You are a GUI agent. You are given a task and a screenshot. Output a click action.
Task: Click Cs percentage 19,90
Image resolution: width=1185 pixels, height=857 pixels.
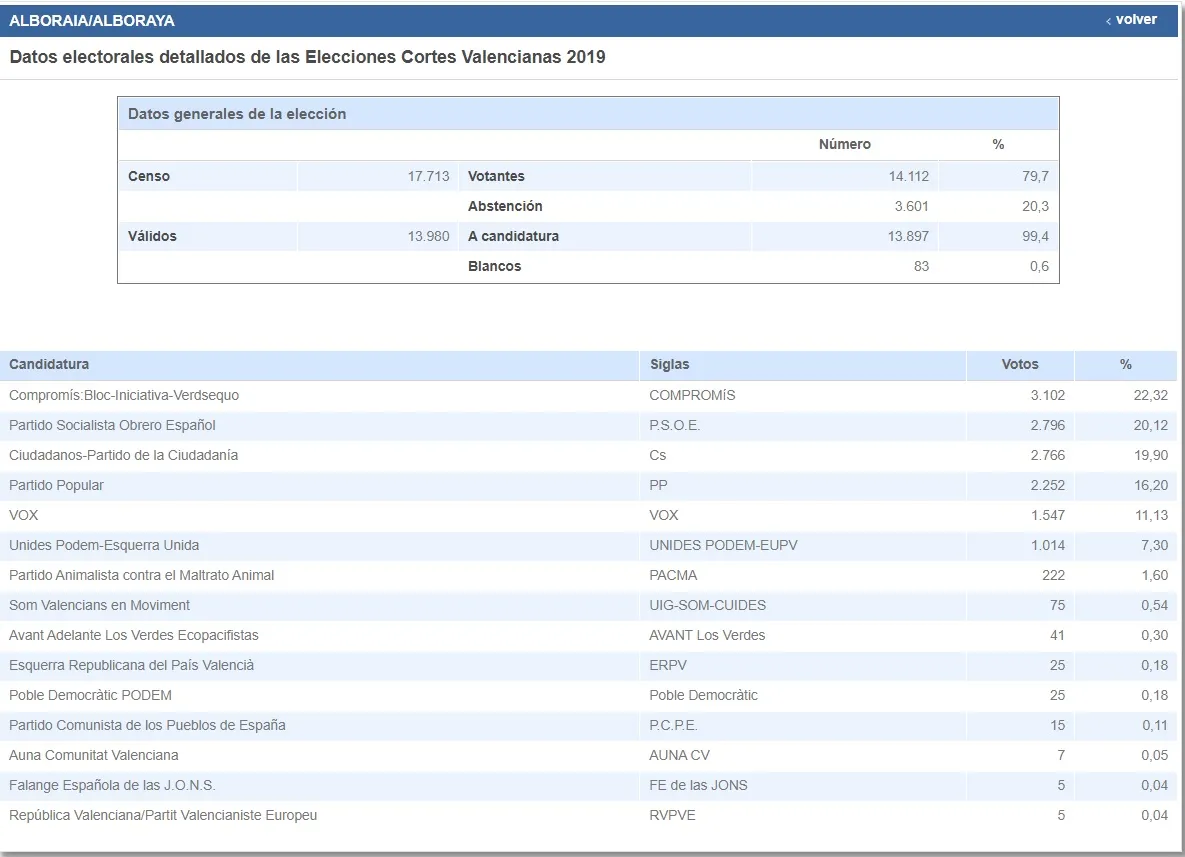point(1150,456)
